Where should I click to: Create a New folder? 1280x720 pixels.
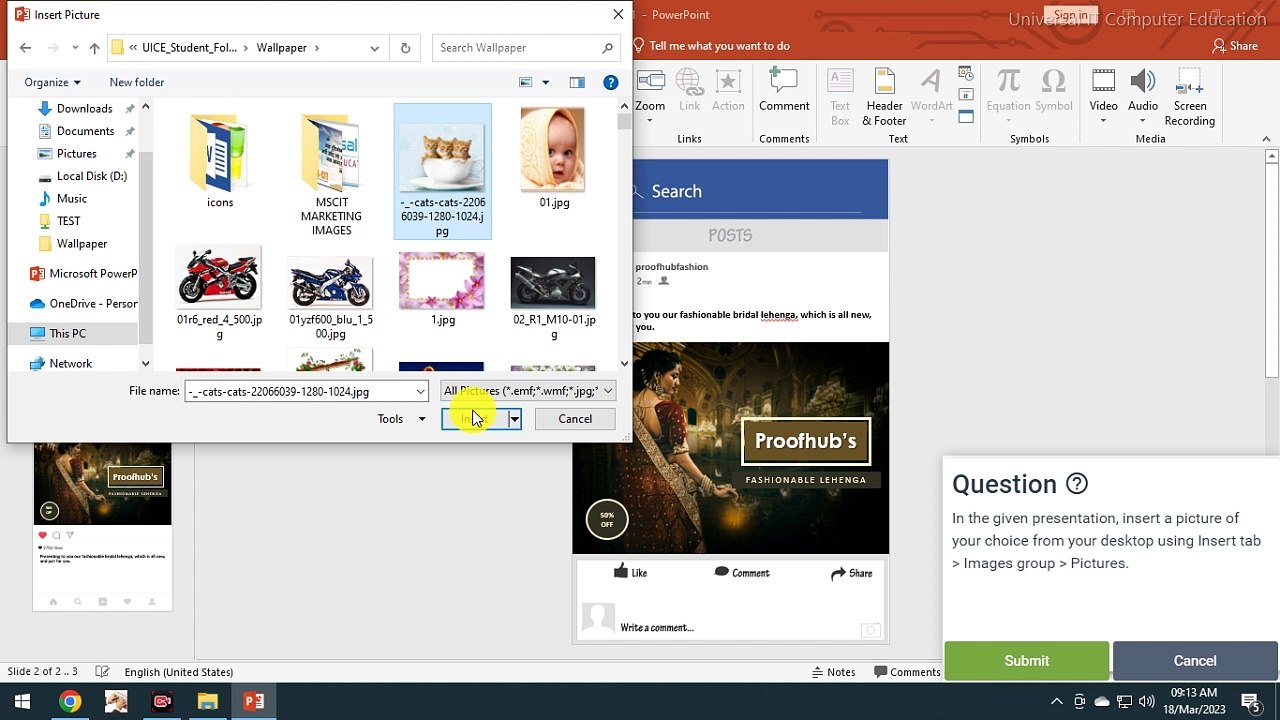coord(137,82)
